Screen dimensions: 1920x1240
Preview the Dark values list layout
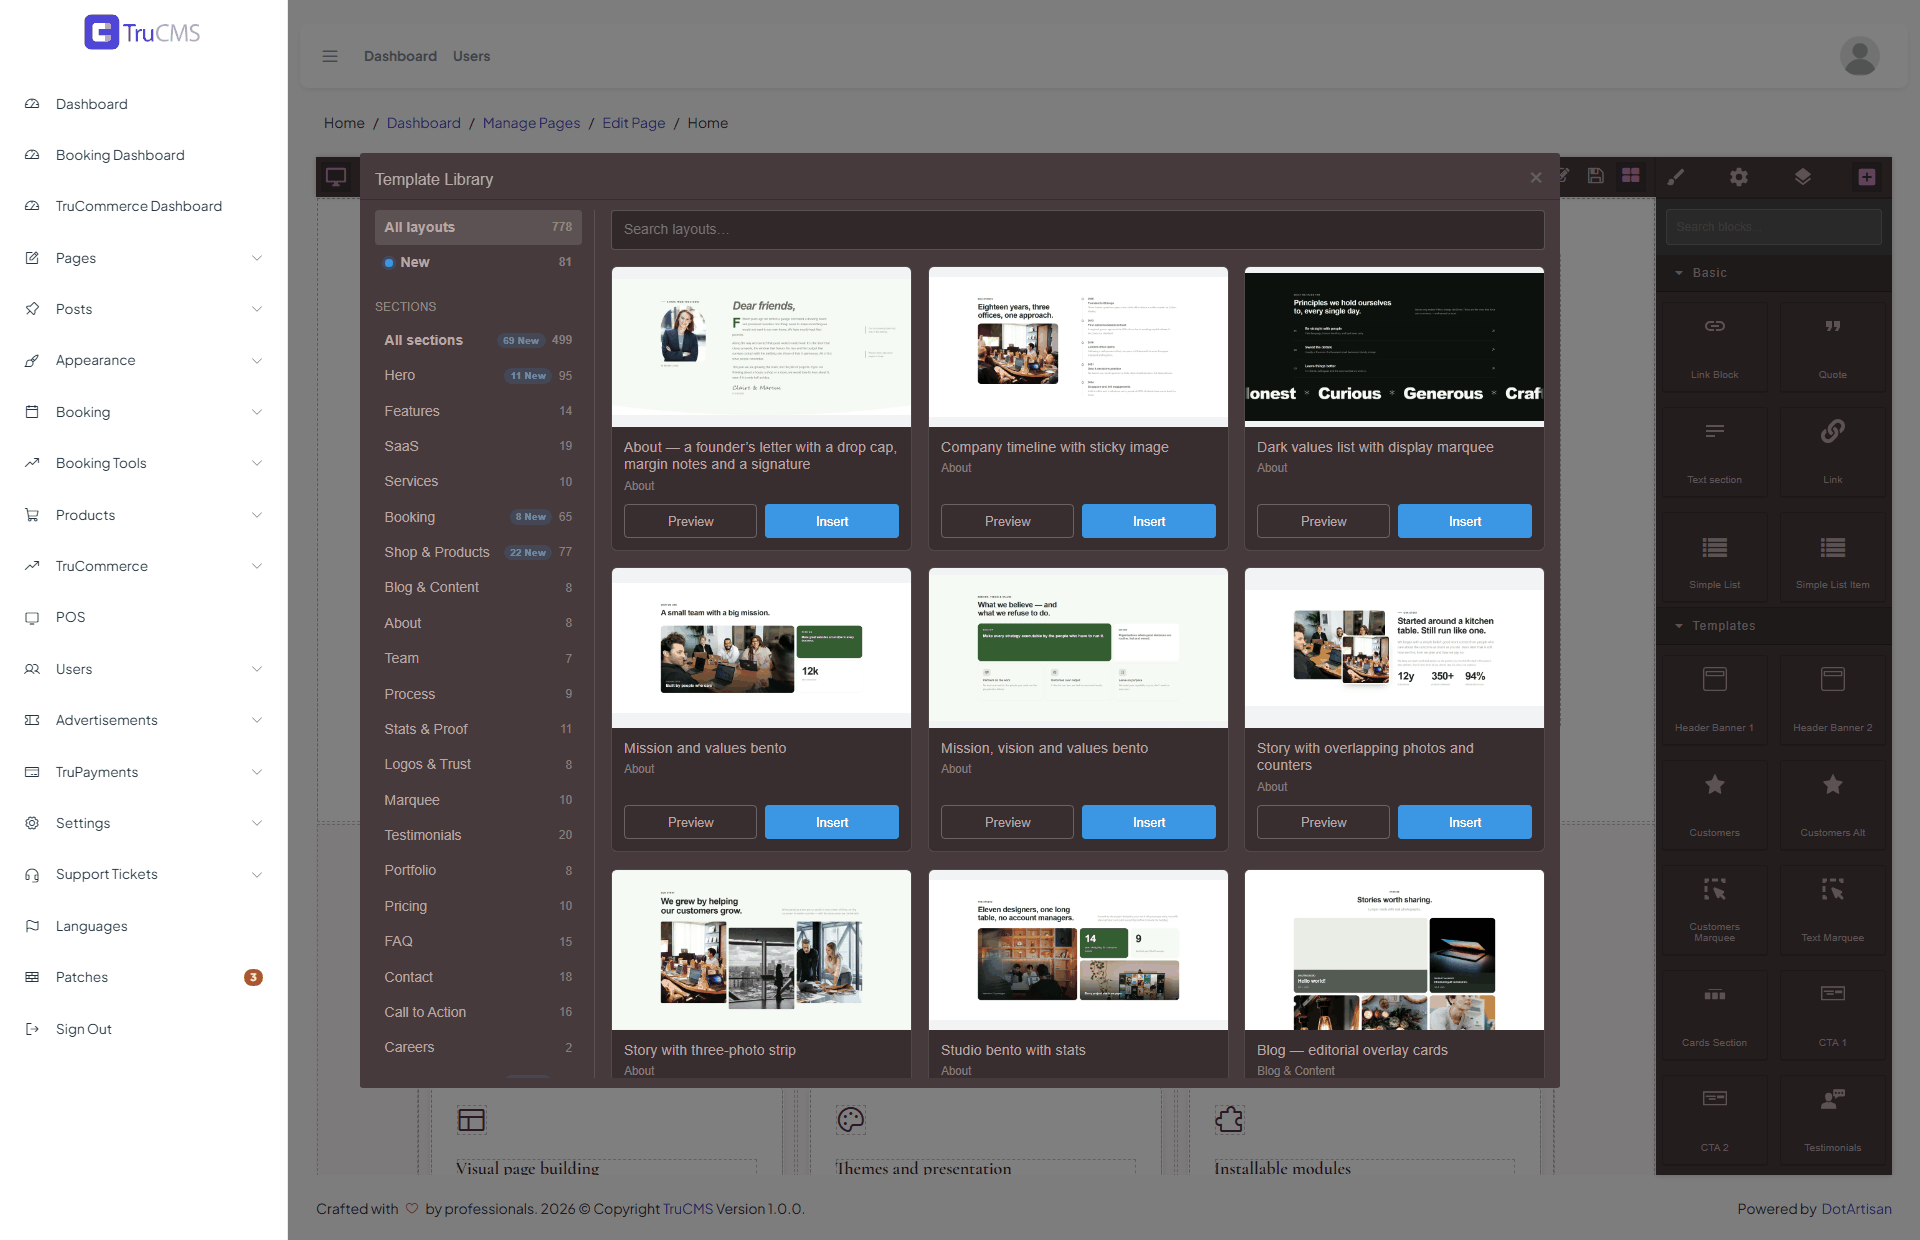[x=1323, y=521]
